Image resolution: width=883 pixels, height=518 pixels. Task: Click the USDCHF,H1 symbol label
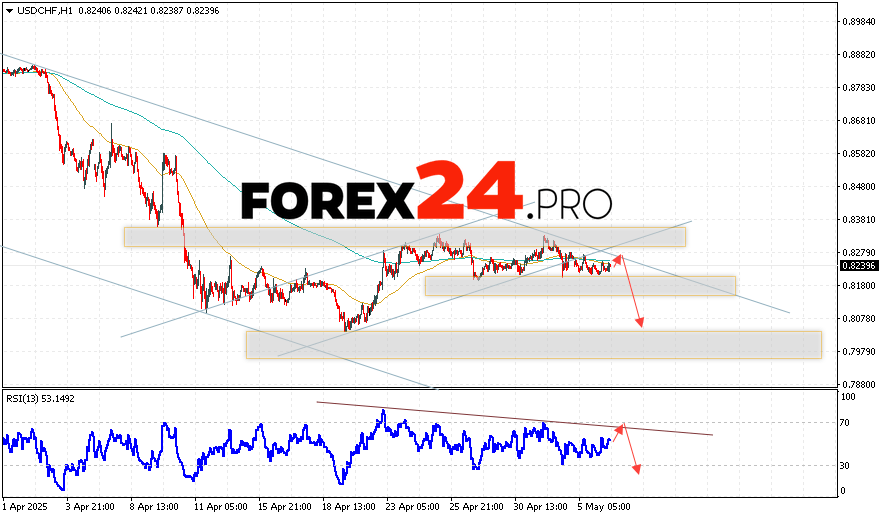pyautogui.click(x=44, y=11)
